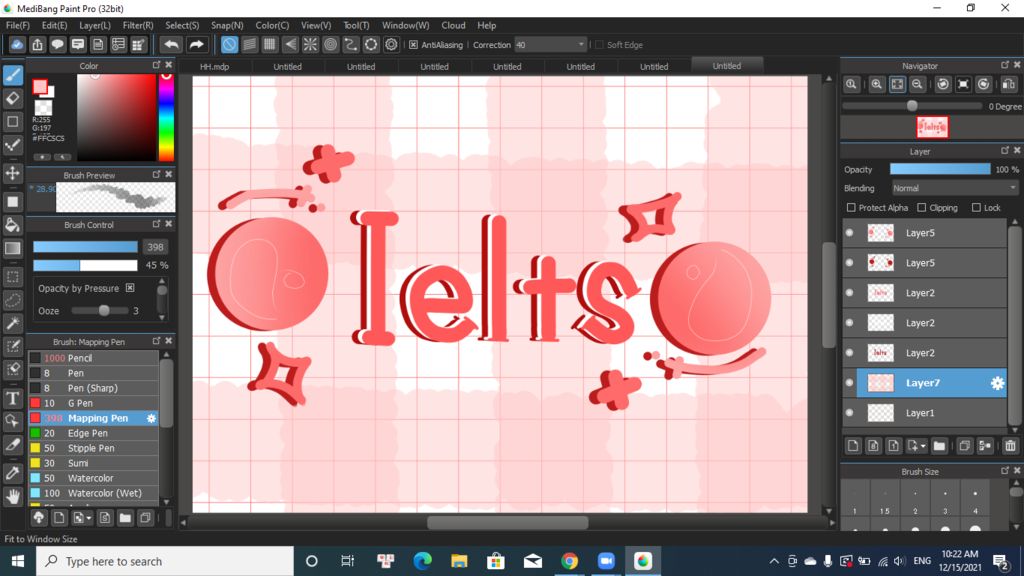1024x576 pixels.
Task: Click Brush list scroll down arrow
Action: click(x=167, y=502)
